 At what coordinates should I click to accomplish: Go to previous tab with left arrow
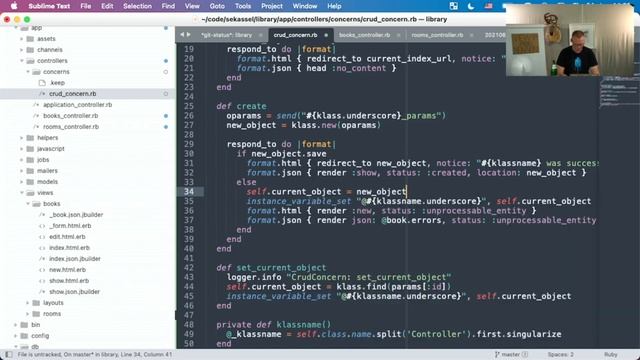coord(182,35)
